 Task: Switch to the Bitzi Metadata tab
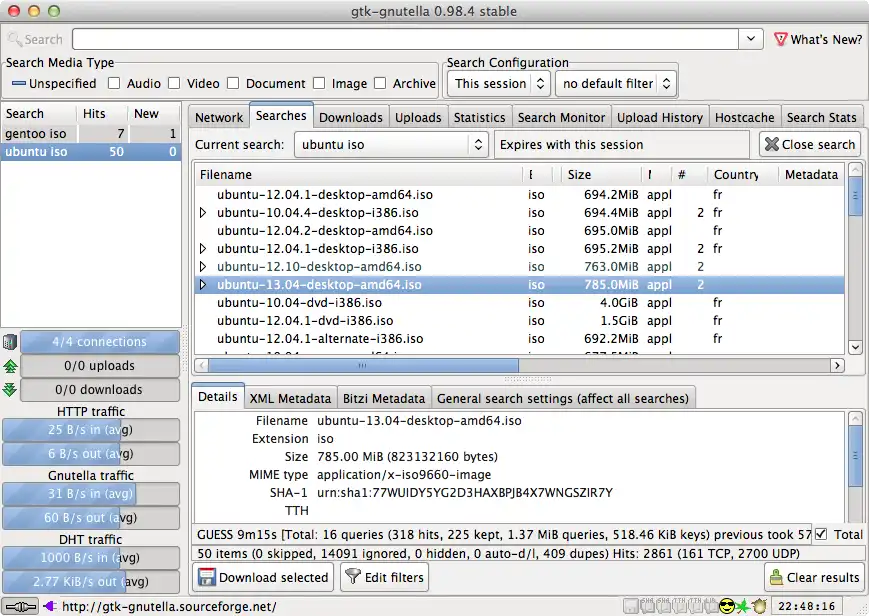tap(384, 398)
